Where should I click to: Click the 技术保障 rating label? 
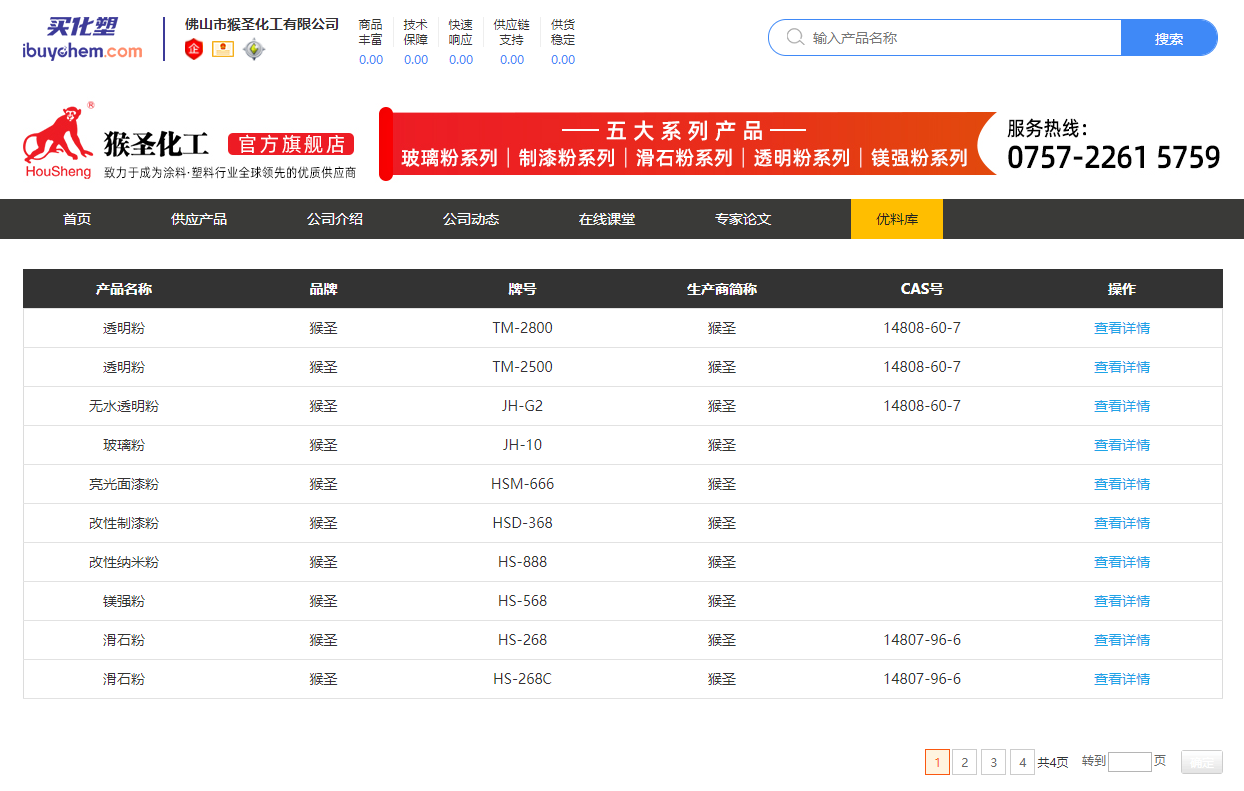pyautogui.click(x=416, y=32)
